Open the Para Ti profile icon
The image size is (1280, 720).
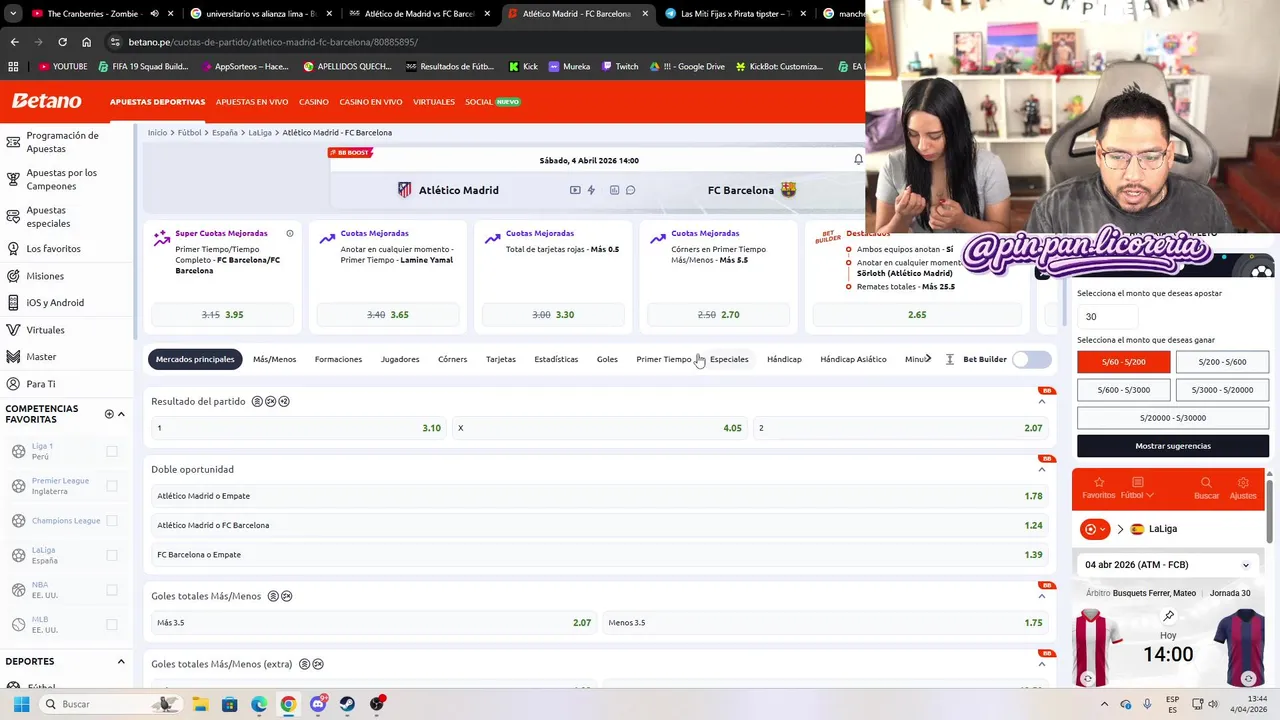pyautogui.click(x=13, y=383)
